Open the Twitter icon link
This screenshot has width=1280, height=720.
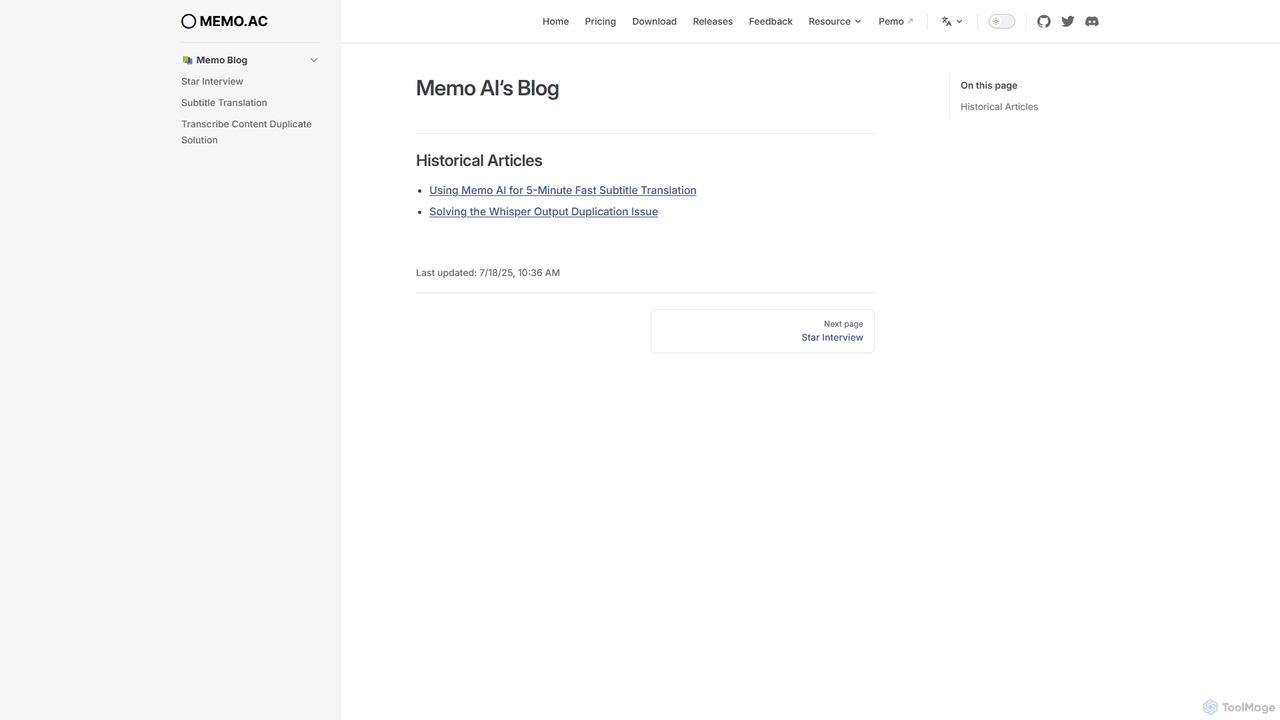pyautogui.click(x=1068, y=21)
